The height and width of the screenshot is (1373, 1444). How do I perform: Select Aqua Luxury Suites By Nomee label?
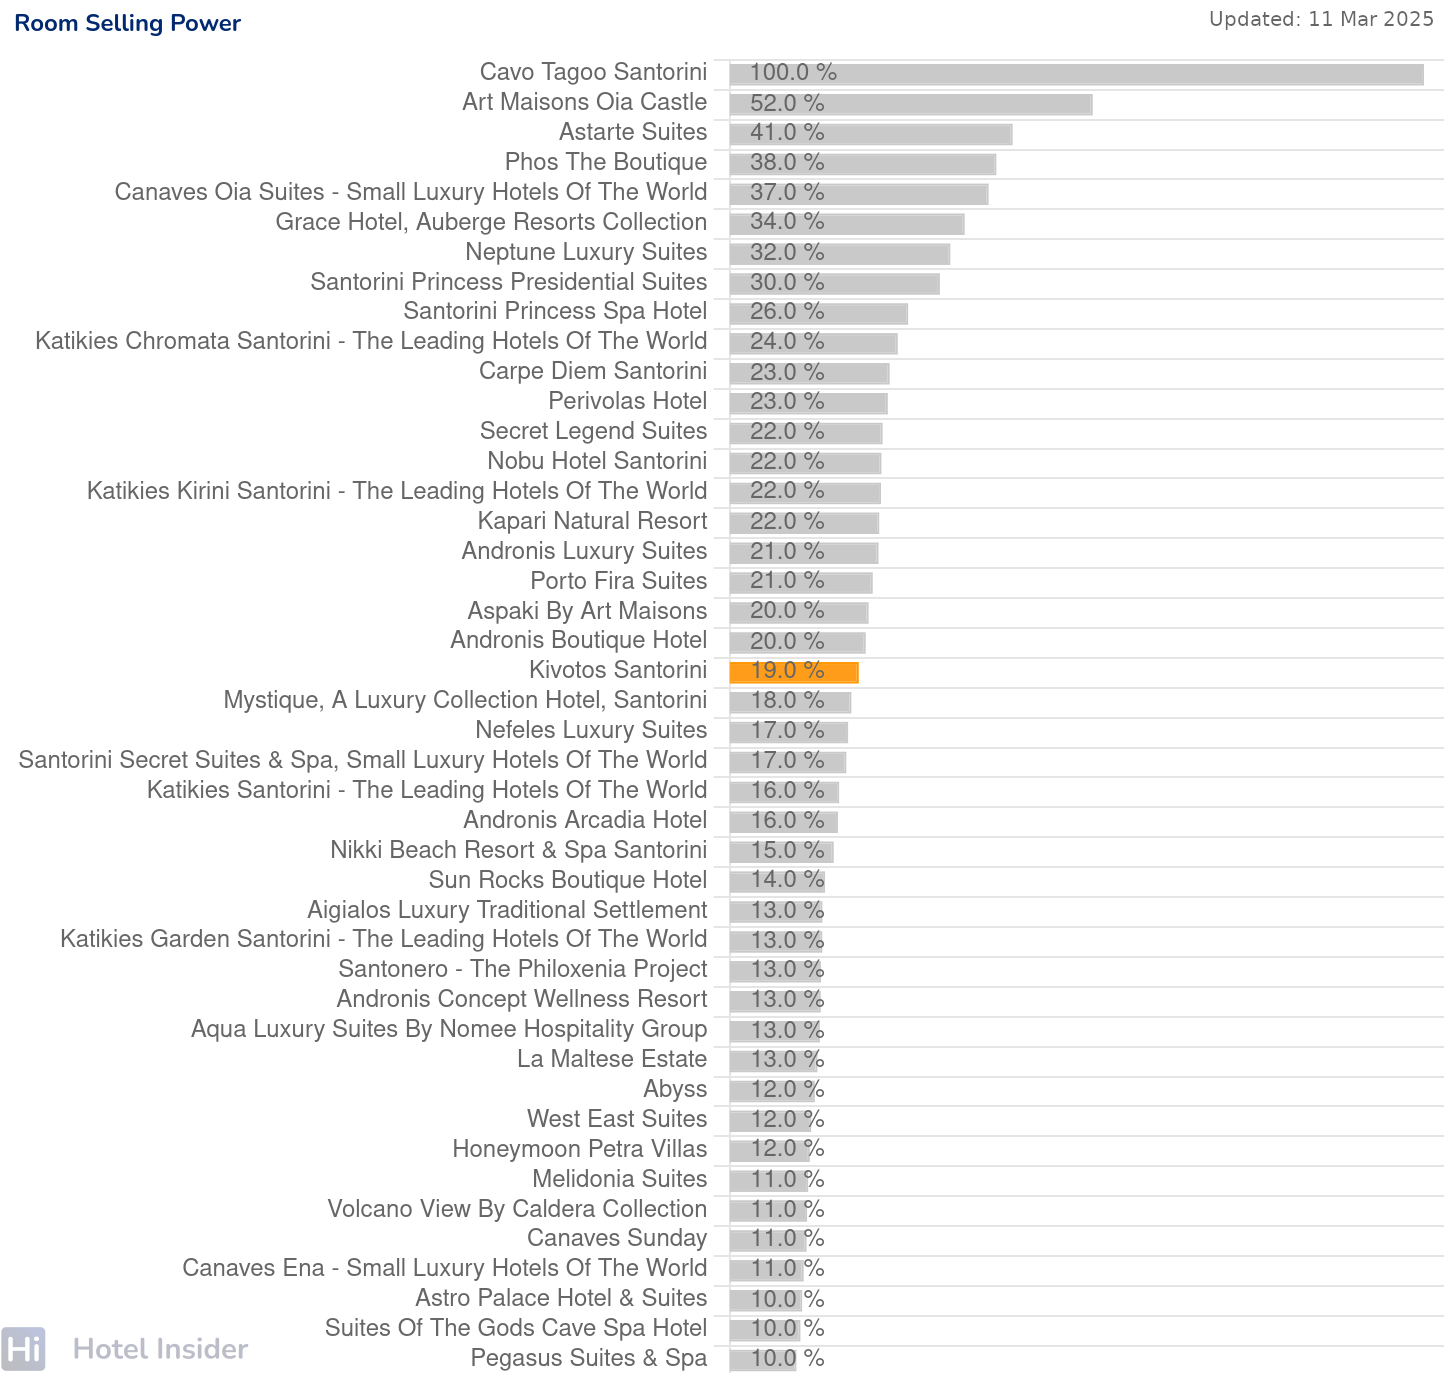449,1029
